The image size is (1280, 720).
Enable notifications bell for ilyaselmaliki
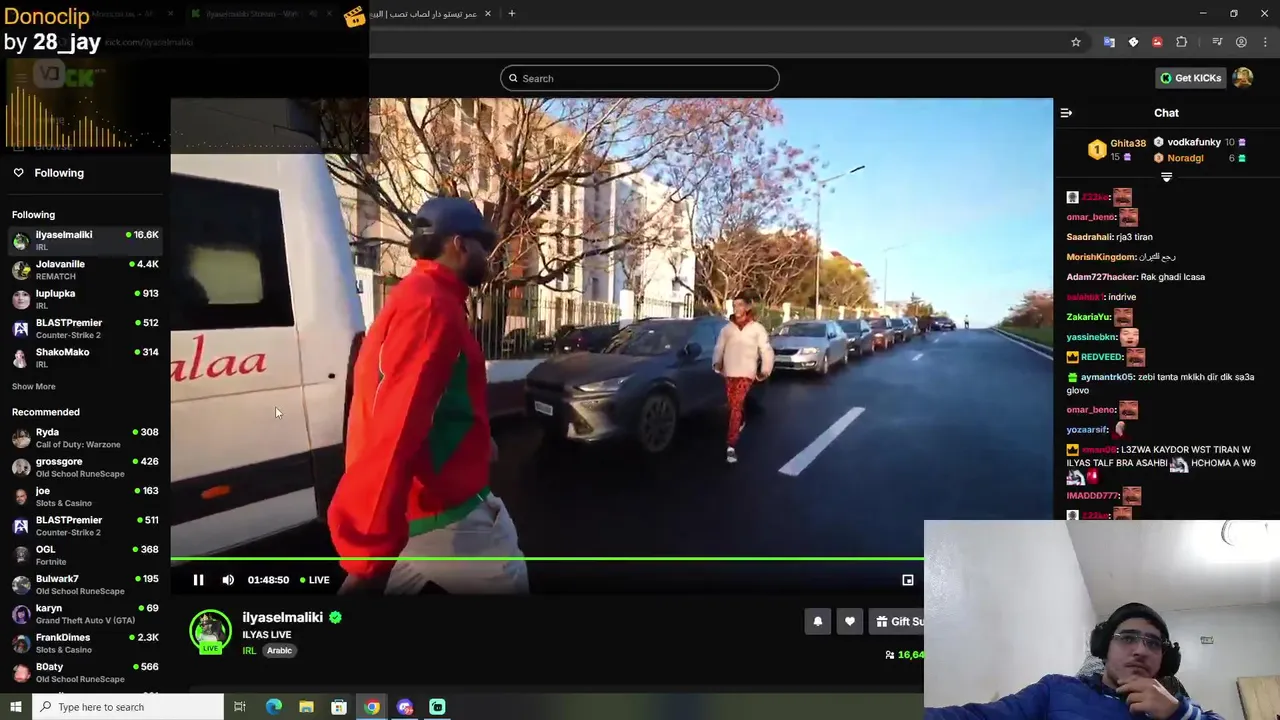coord(817,622)
